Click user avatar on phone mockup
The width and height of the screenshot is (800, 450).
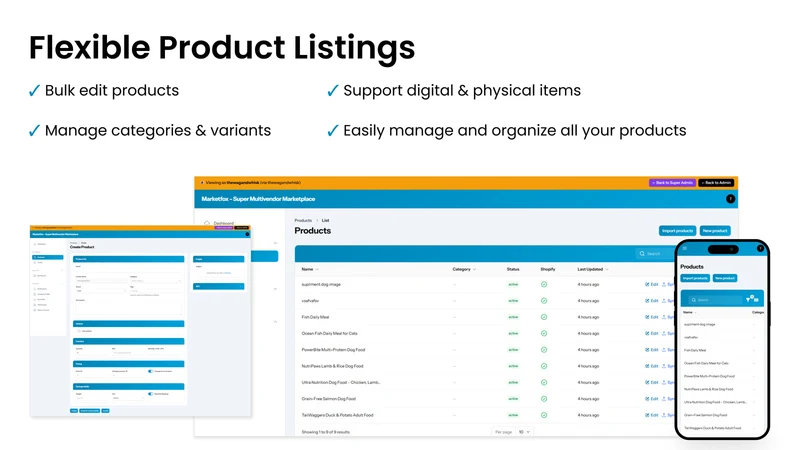click(760, 248)
